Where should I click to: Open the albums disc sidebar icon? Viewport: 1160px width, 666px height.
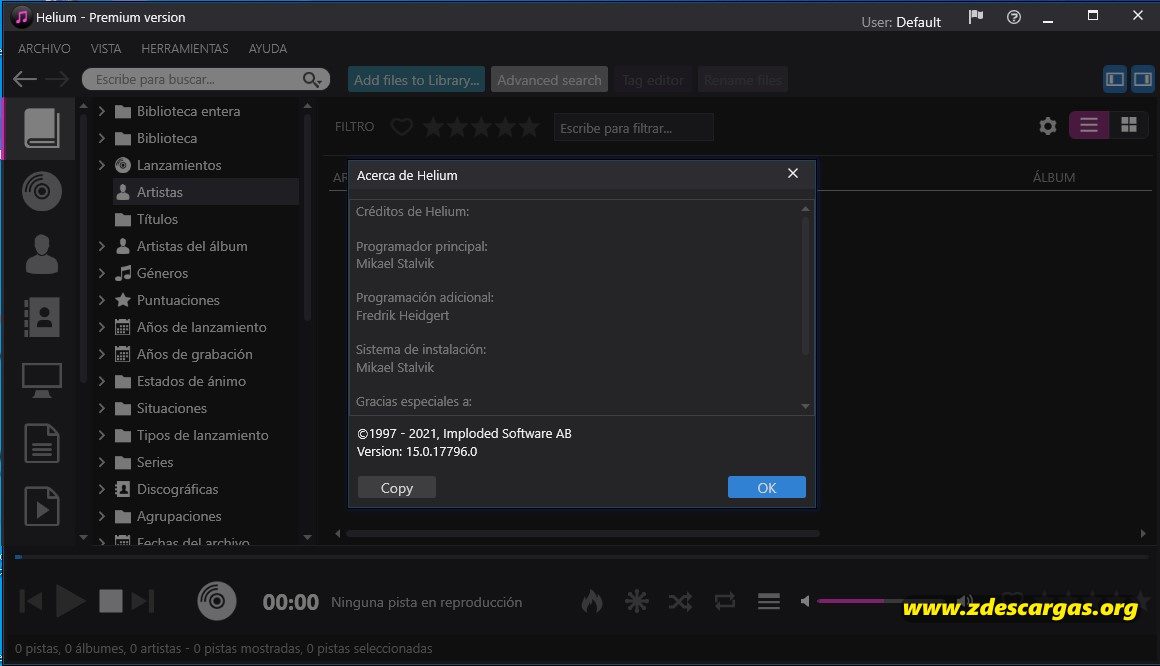41,191
